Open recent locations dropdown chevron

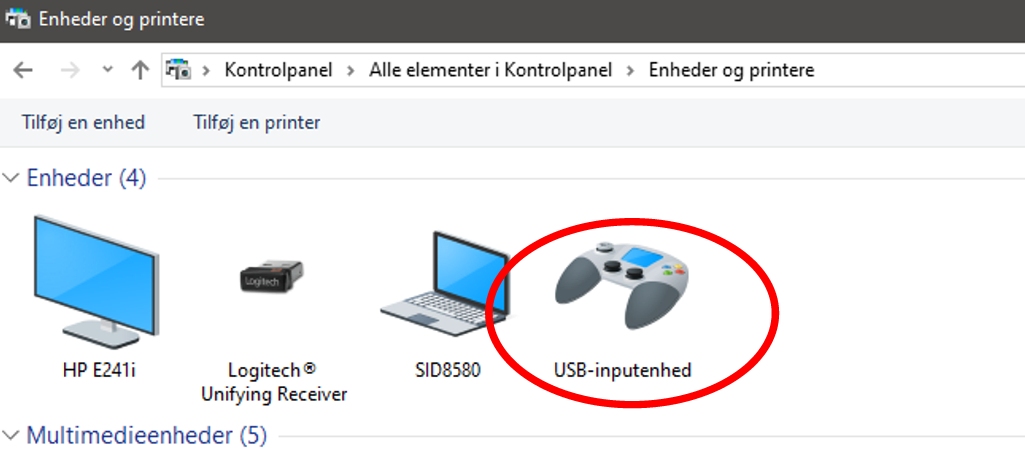[x=108, y=69]
